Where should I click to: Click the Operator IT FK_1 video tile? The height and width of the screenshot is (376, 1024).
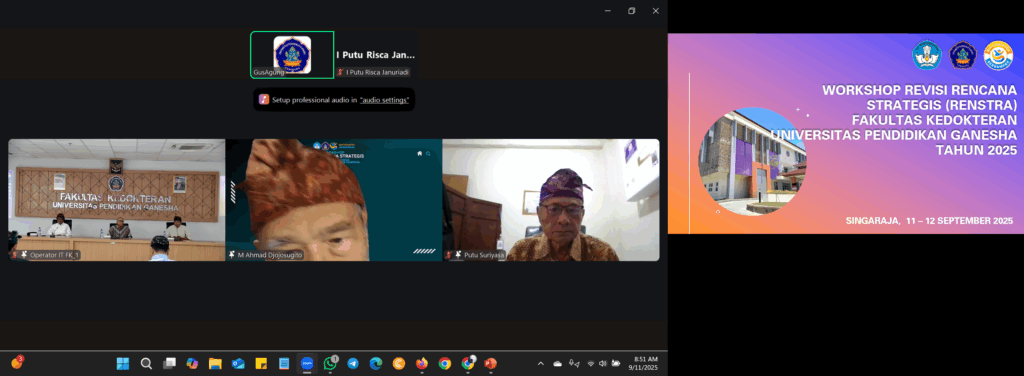[x=116, y=200]
